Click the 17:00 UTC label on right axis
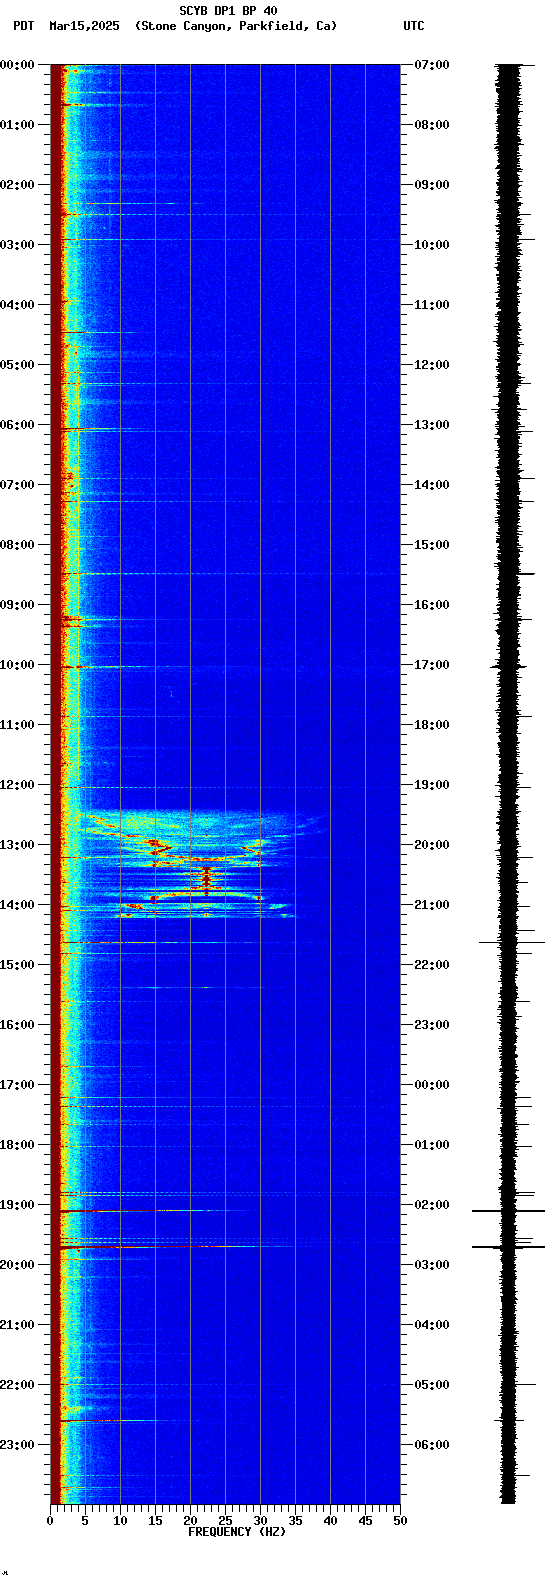 click(x=432, y=665)
